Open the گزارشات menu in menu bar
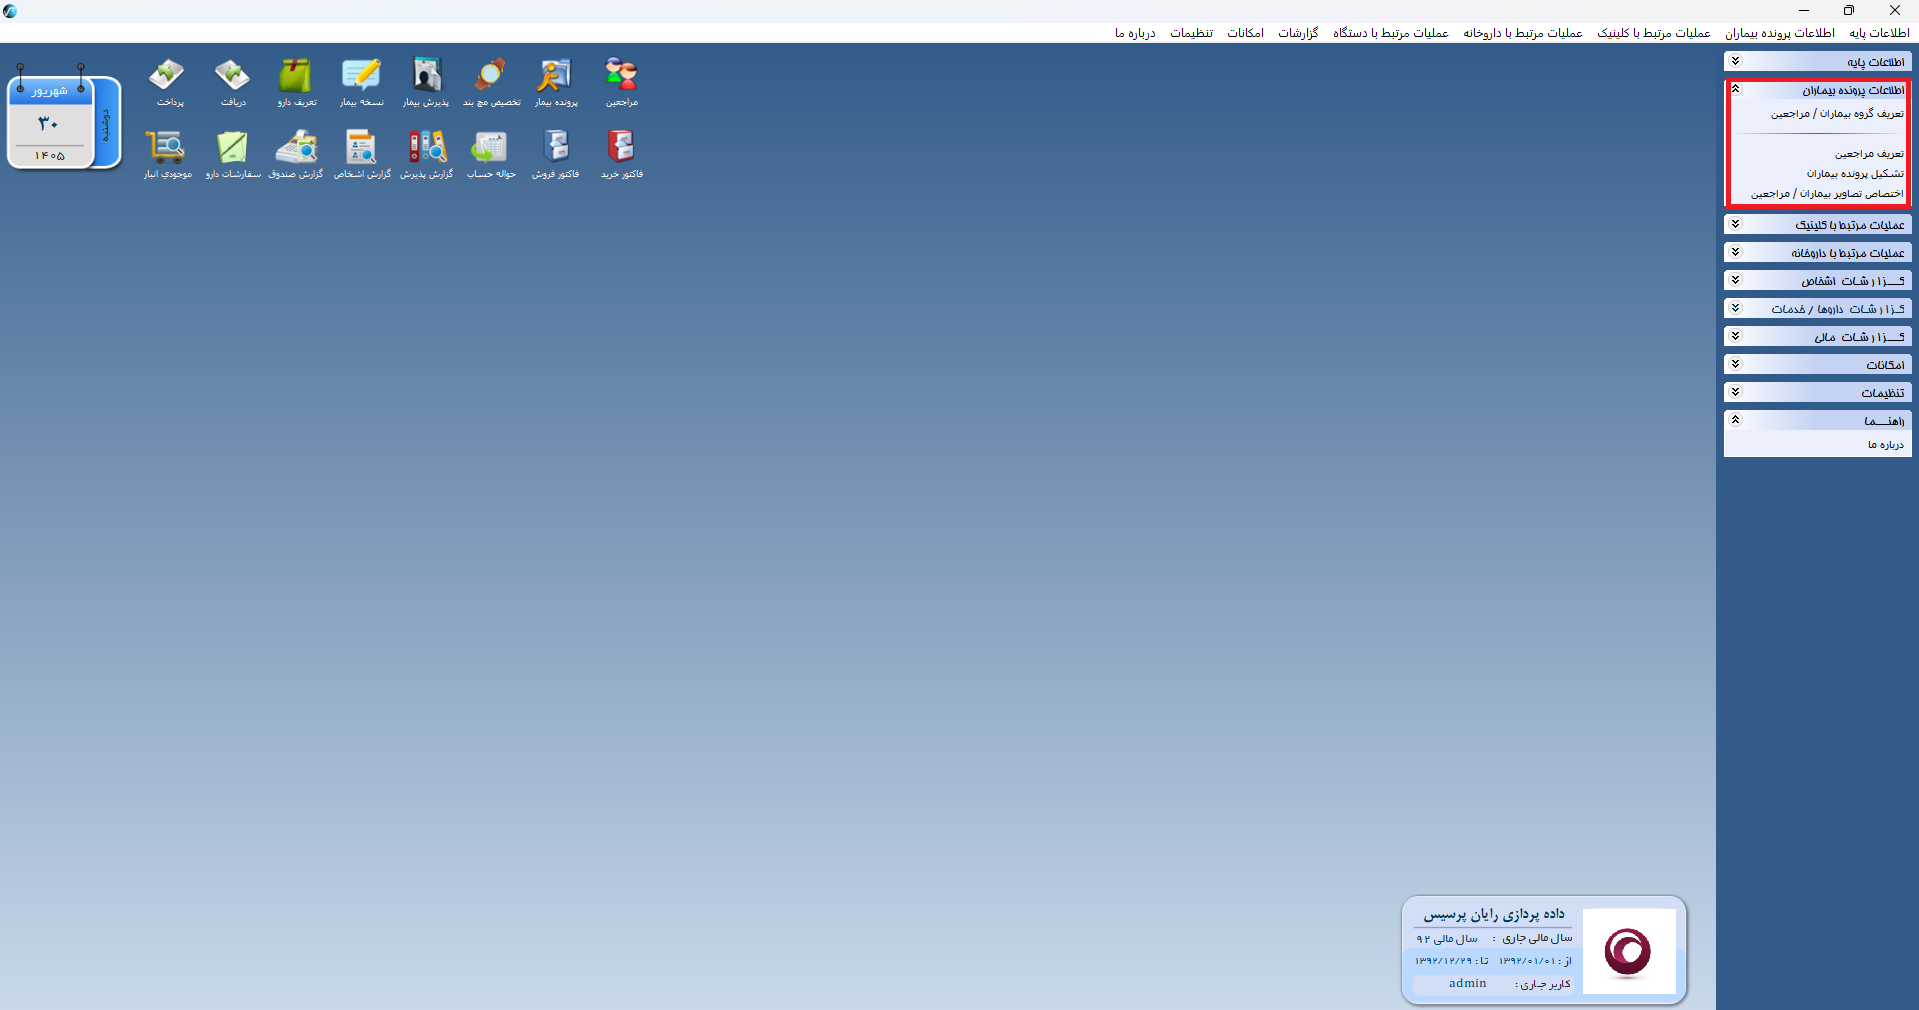 tap(1298, 33)
